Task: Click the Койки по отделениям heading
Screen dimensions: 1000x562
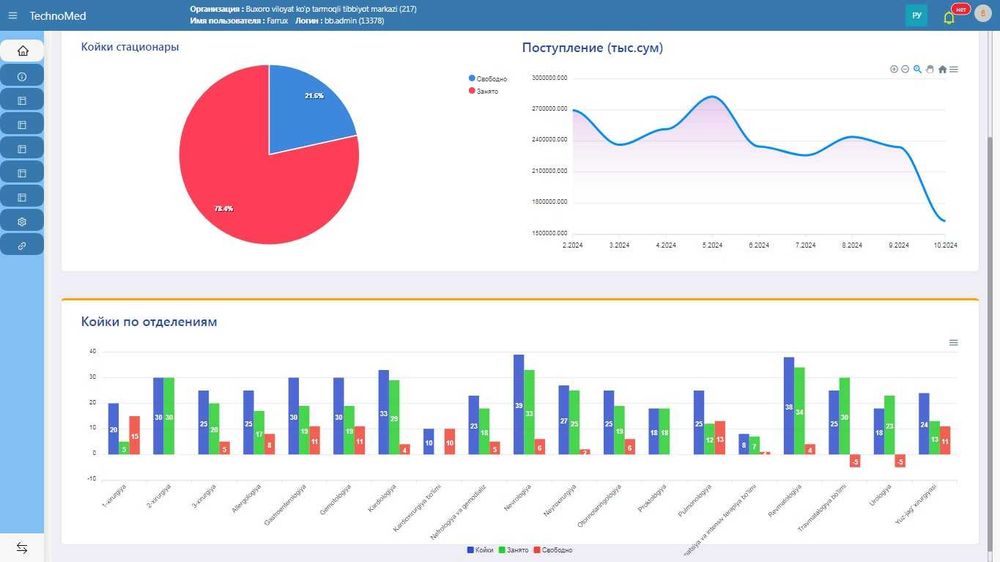Action: click(x=149, y=322)
